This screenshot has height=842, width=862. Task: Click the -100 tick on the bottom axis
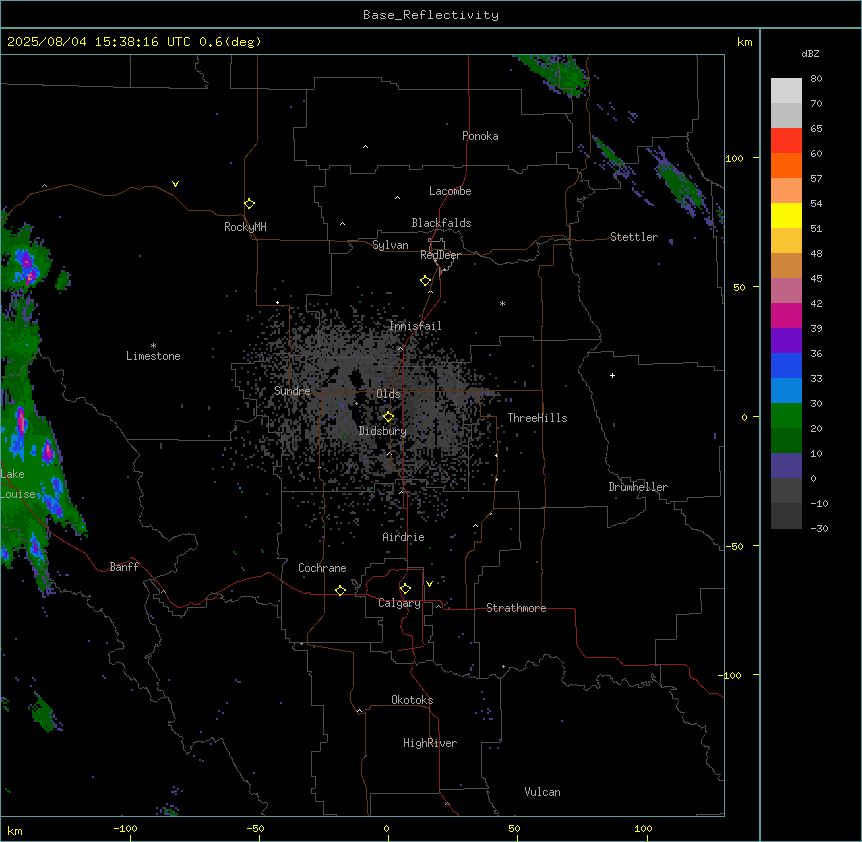point(125,828)
